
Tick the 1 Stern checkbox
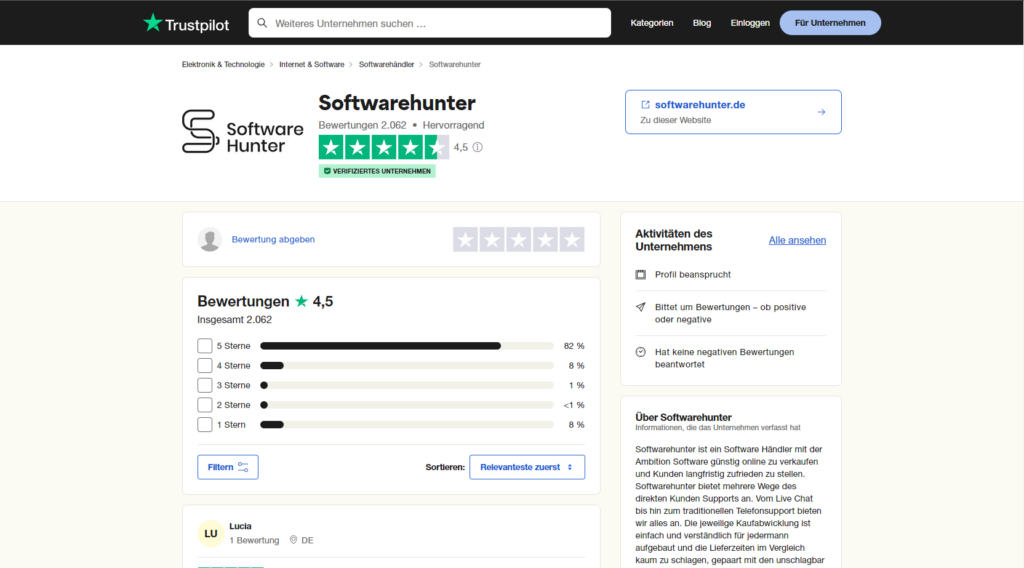click(x=204, y=424)
